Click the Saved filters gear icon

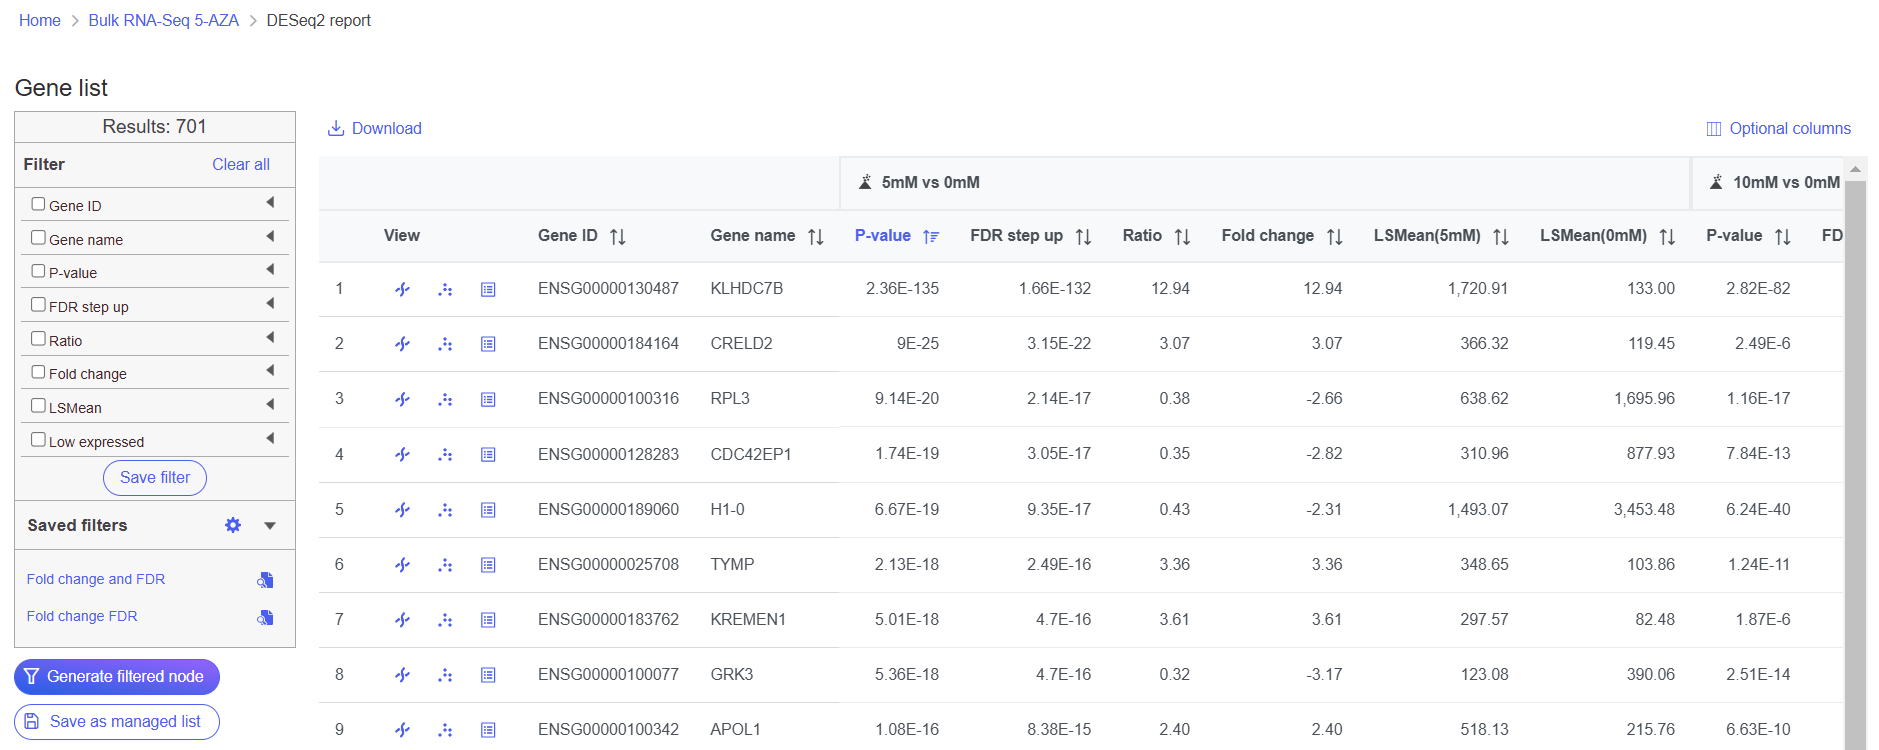233,526
